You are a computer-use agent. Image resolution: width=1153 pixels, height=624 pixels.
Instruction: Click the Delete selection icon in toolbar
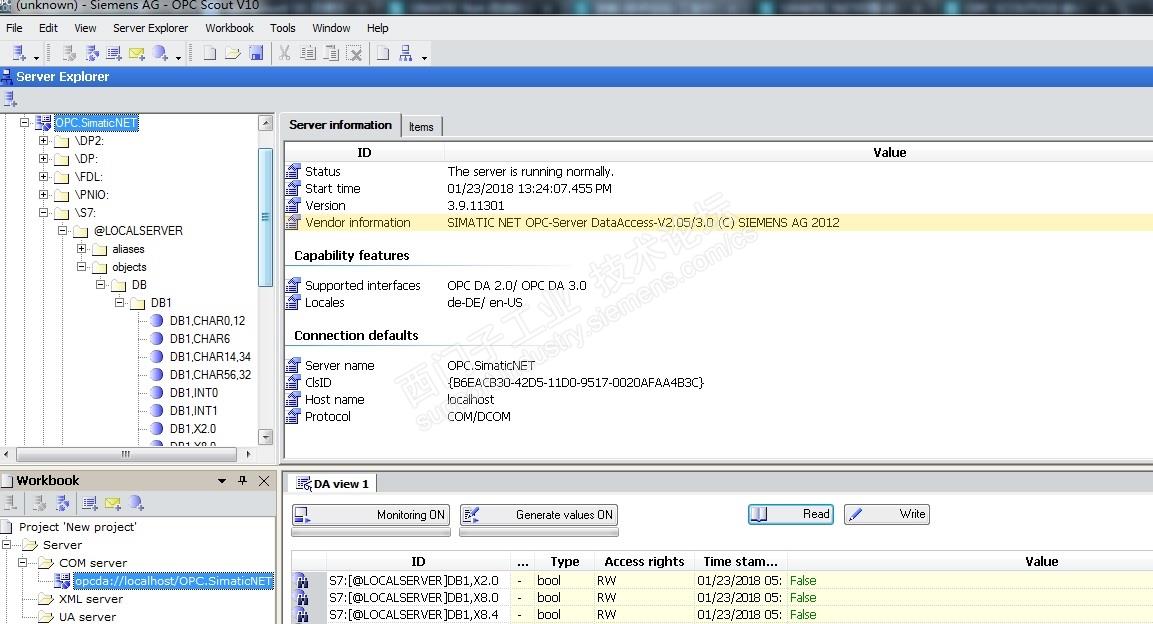point(354,54)
